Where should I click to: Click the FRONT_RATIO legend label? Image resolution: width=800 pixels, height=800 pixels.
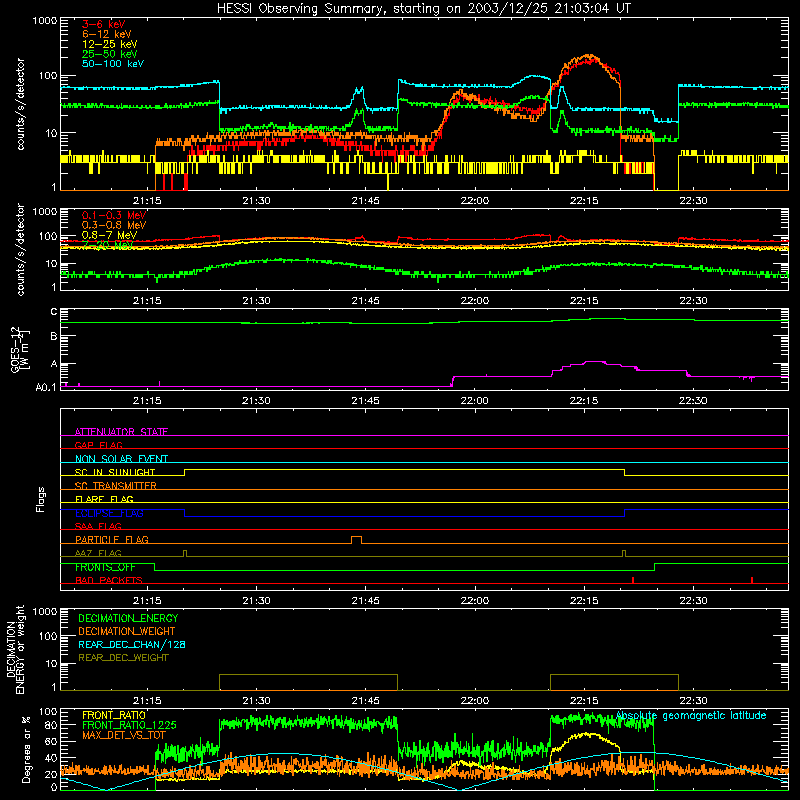[x=114, y=715]
